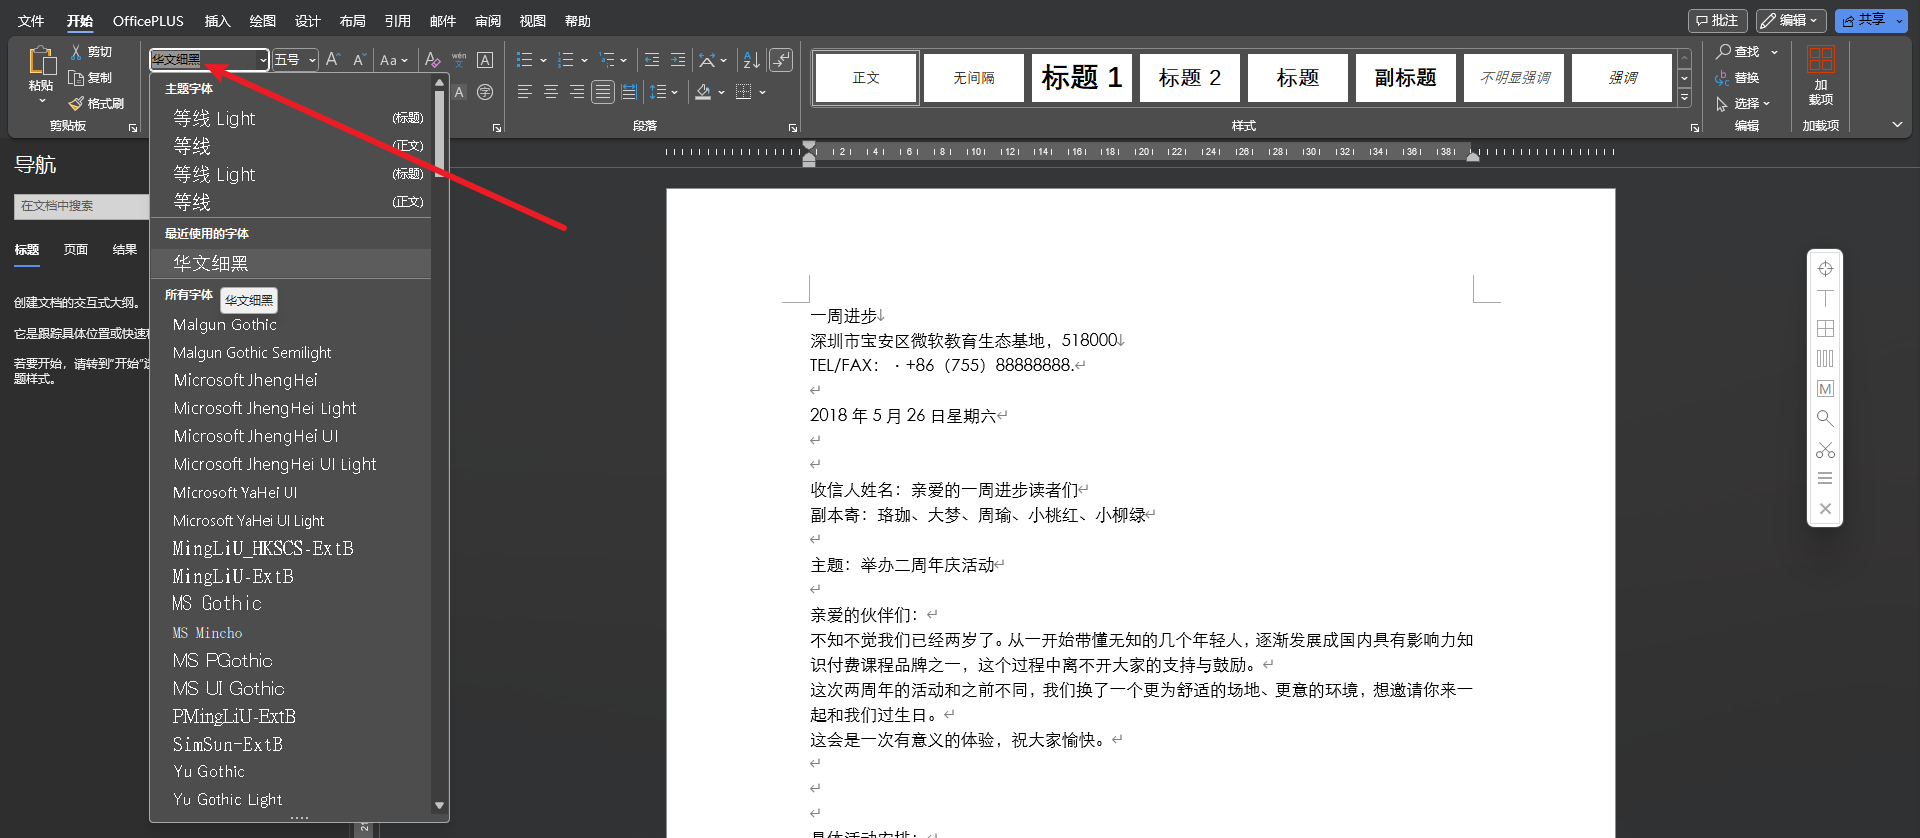Open the Find (查找) search tool

pyautogui.click(x=1738, y=52)
